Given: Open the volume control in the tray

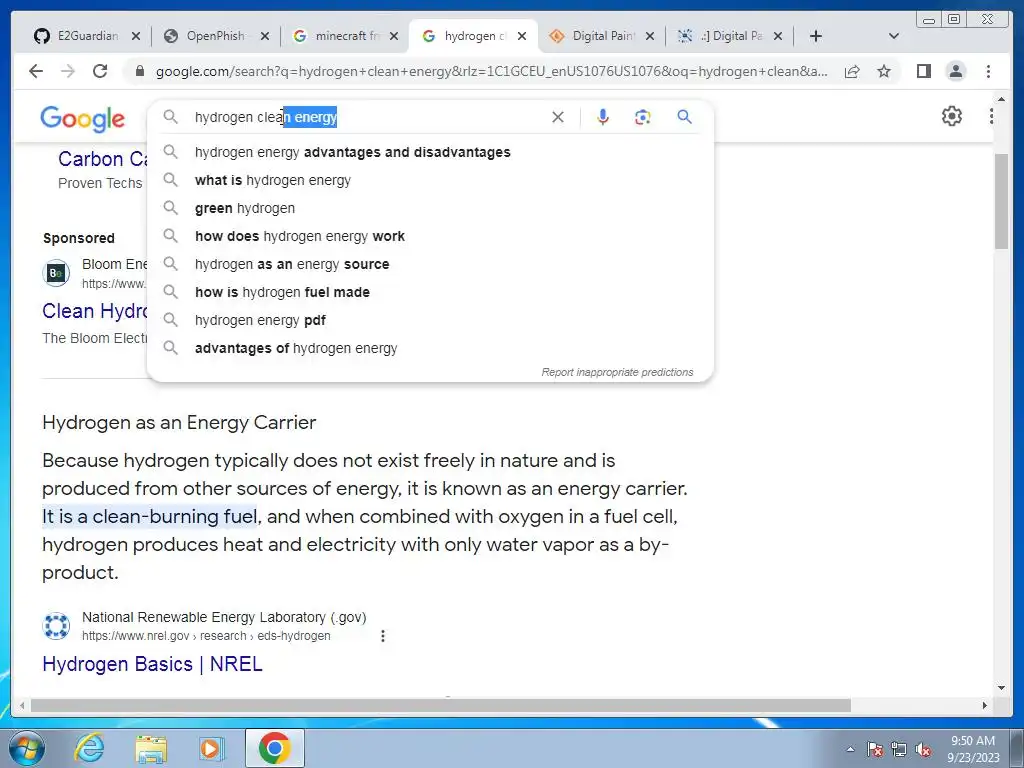Looking at the screenshot, I should pos(923,749).
